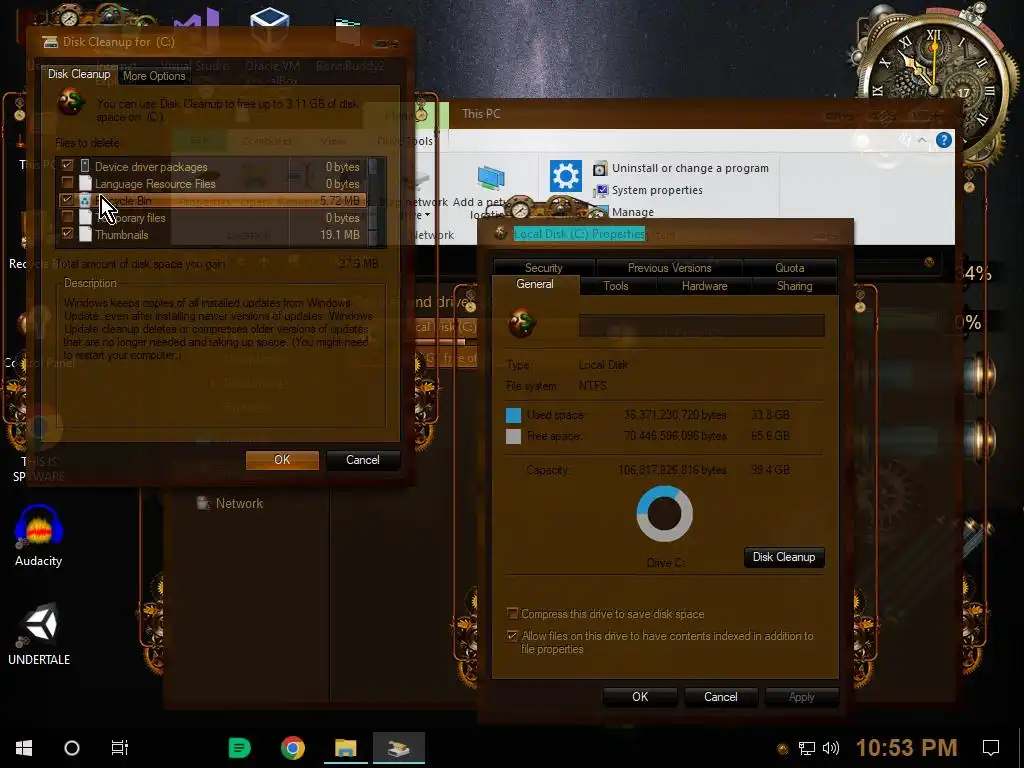This screenshot has height=768, width=1024.
Task: Click the System properties icon
Action: [600, 190]
